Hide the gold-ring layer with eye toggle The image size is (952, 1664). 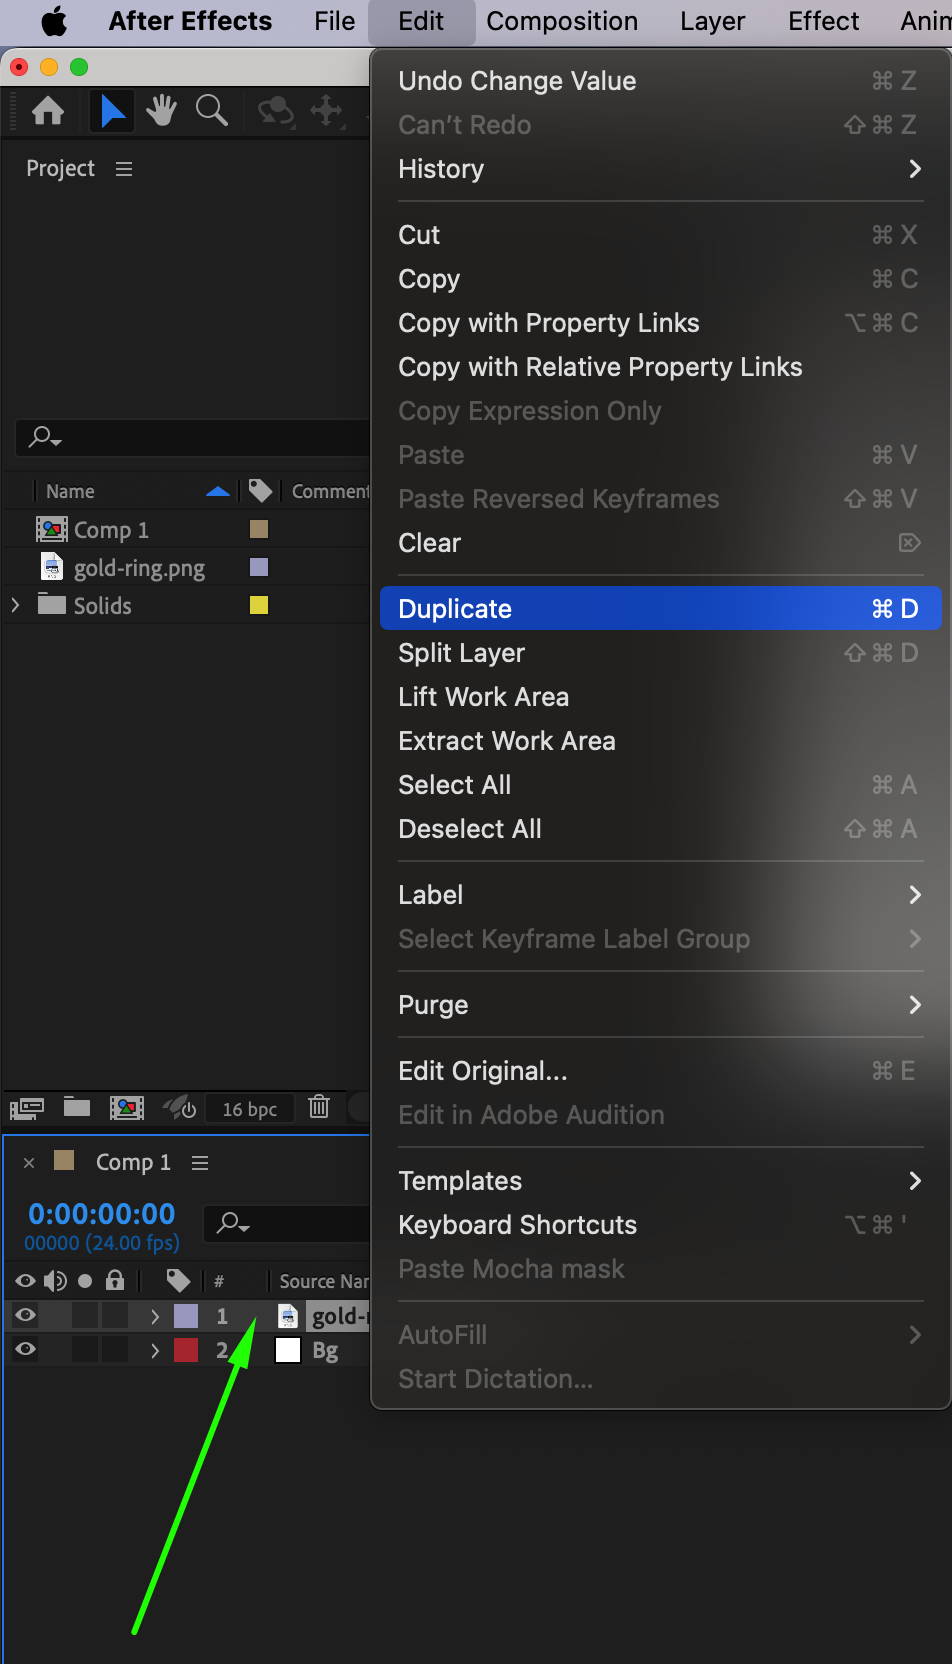tap(26, 1315)
